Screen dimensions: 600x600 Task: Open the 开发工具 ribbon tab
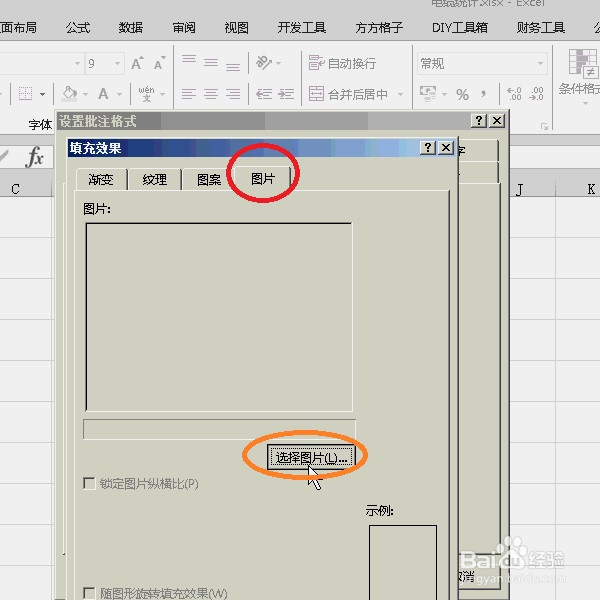(x=302, y=28)
